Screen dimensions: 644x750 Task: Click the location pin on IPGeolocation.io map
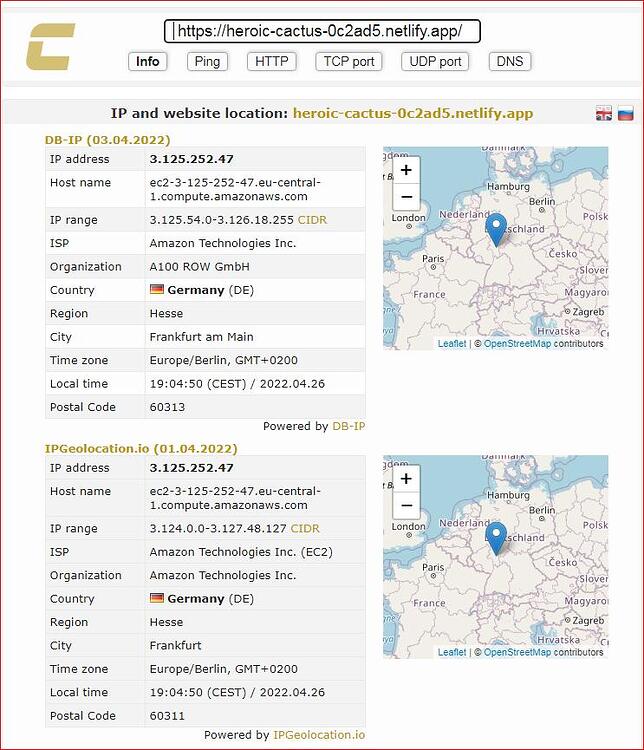click(496, 539)
